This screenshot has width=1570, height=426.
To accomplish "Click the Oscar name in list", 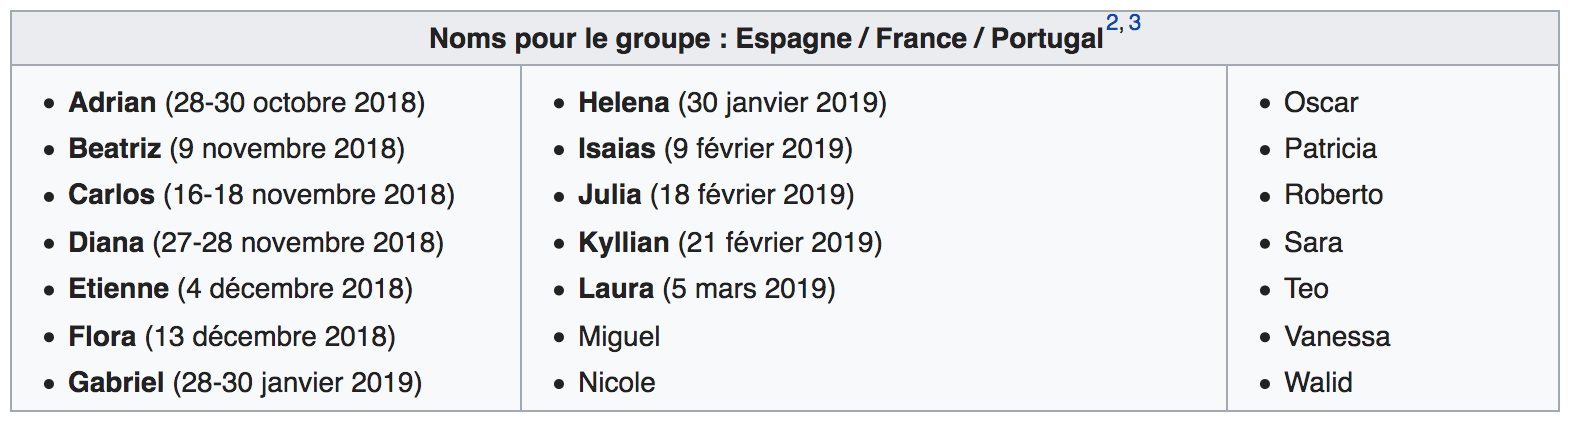I will [1321, 103].
